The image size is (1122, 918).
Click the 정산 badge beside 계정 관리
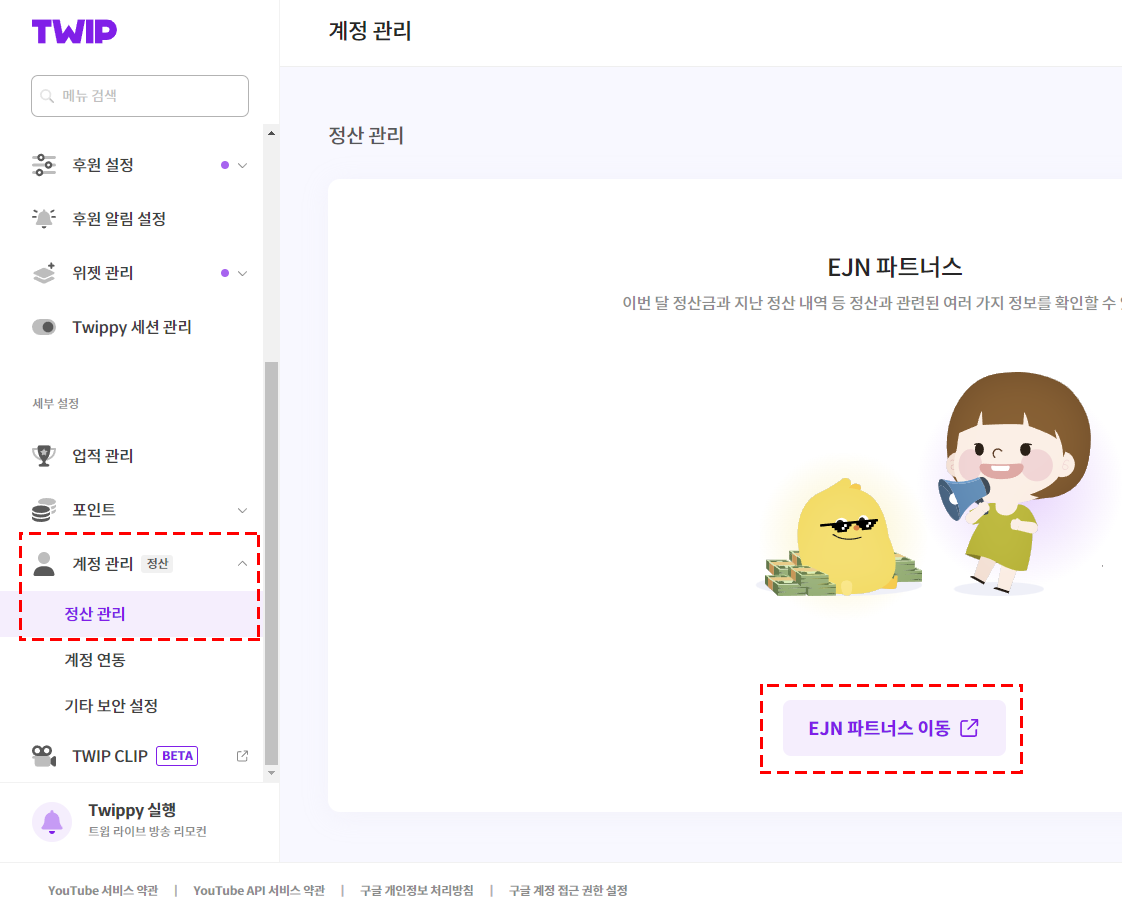157,564
